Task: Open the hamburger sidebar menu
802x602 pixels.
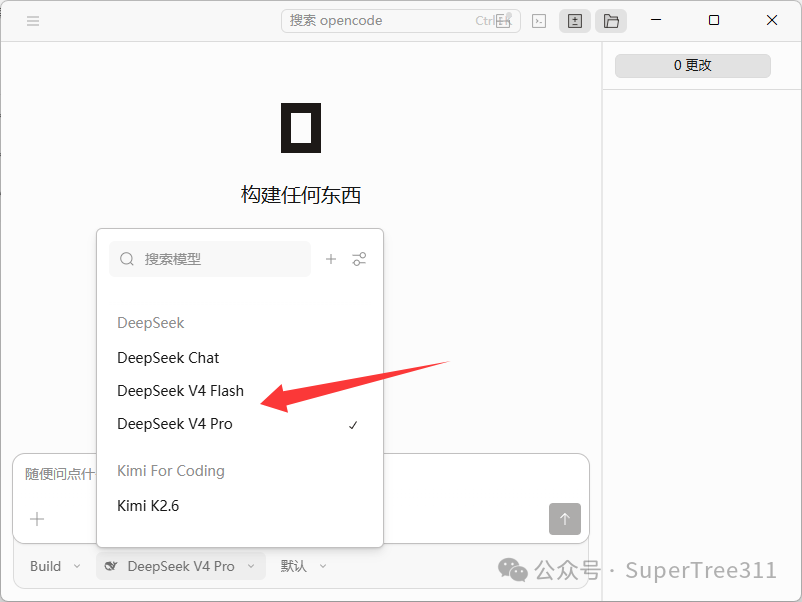Action: point(33,21)
